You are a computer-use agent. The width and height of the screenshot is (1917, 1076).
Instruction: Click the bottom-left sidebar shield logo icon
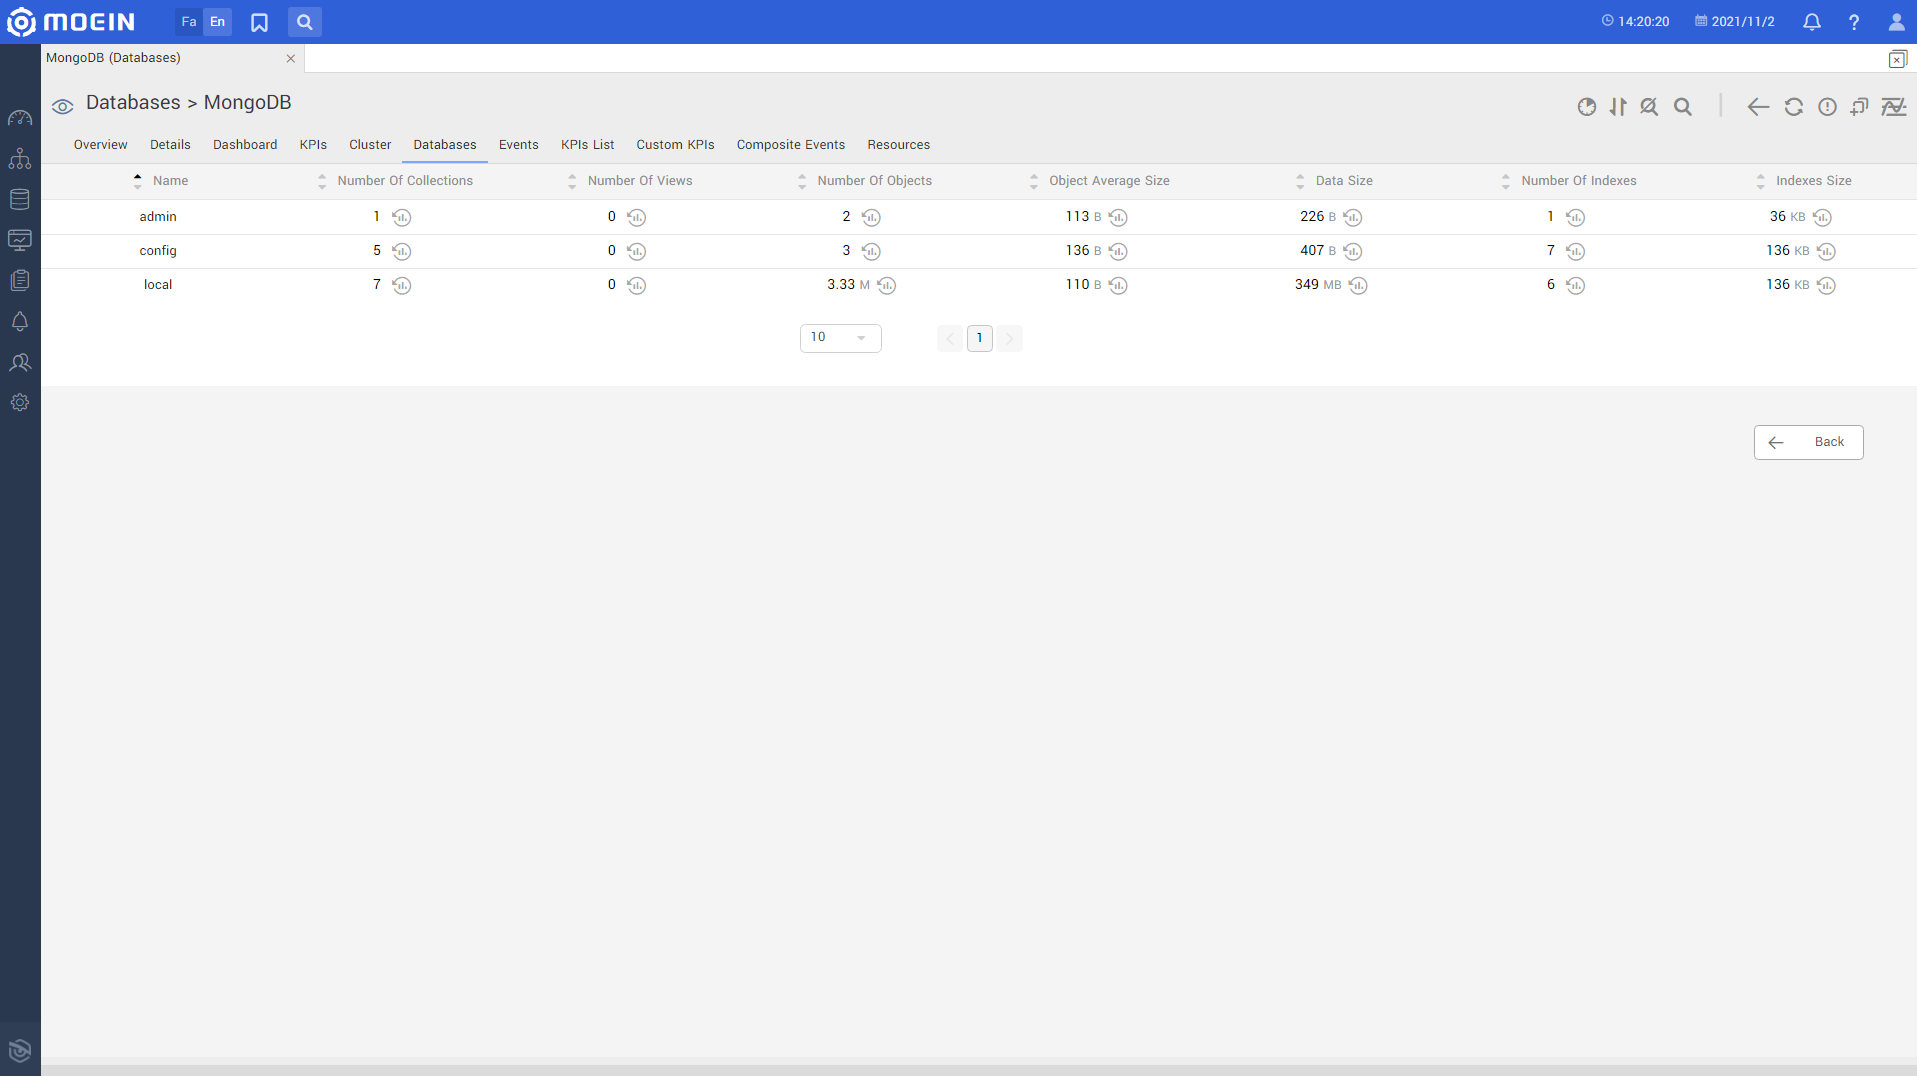point(20,1050)
